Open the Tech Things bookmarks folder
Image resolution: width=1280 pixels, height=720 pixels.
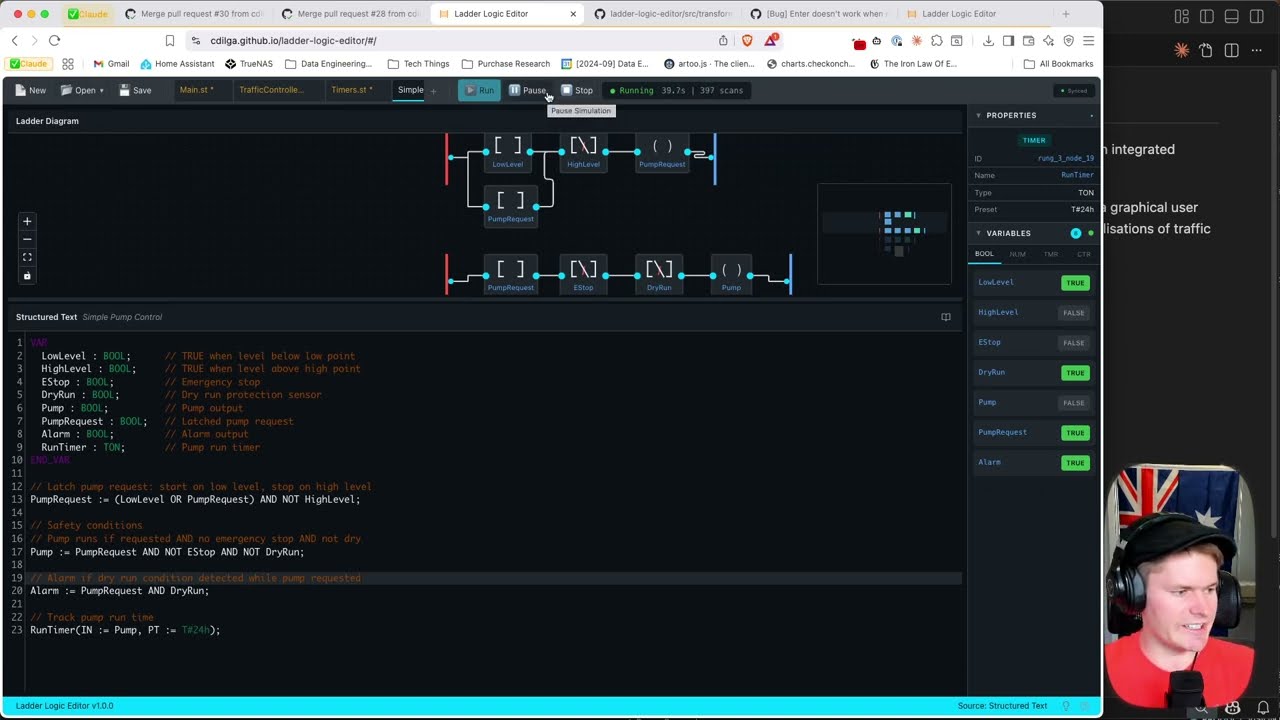[x=419, y=64]
